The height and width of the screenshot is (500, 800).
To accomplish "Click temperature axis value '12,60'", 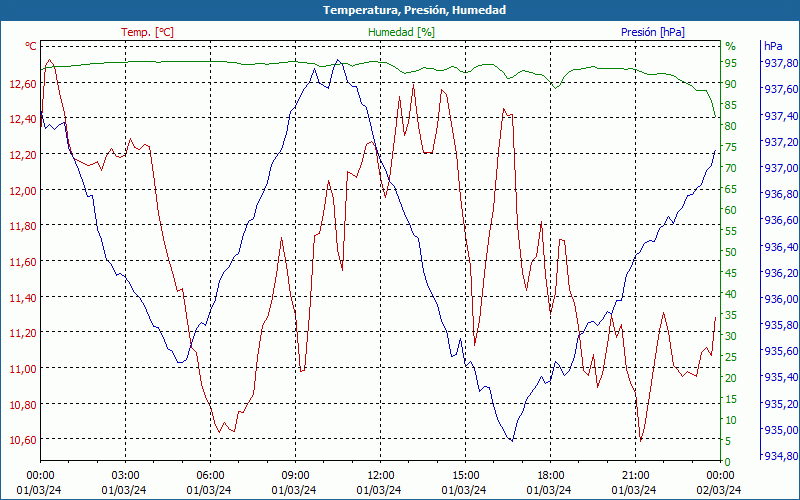I will pos(23,83).
